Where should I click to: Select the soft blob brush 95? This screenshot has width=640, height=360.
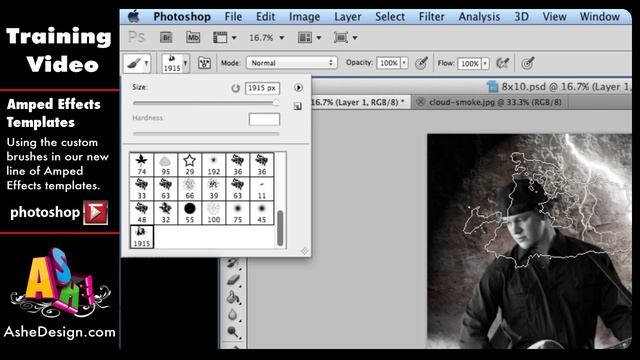tap(165, 164)
